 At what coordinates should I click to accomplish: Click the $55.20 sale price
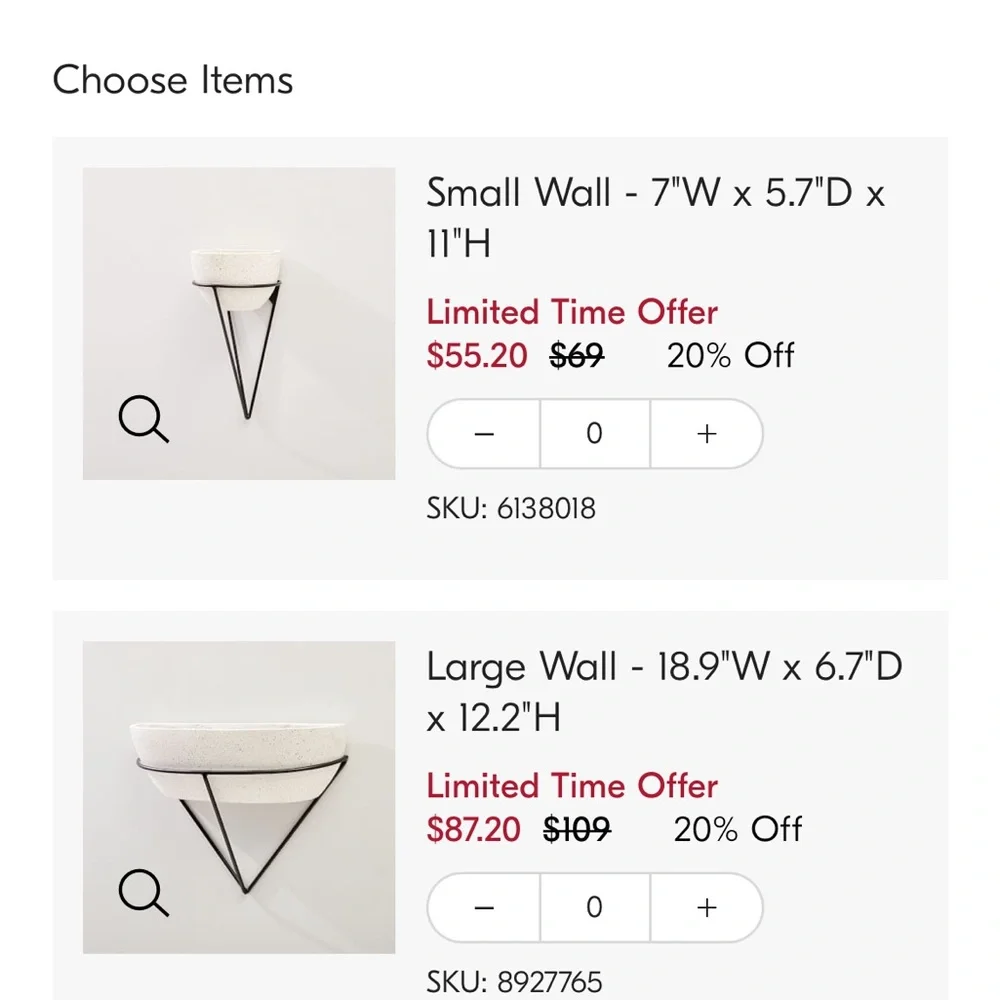tap(477, 355)
